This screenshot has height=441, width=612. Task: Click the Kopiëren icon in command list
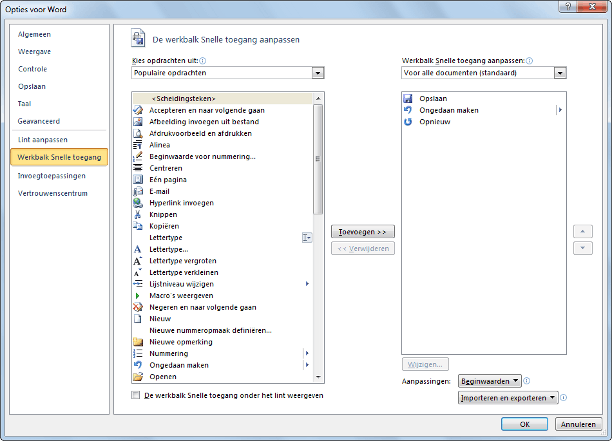[x=139, y=226]
